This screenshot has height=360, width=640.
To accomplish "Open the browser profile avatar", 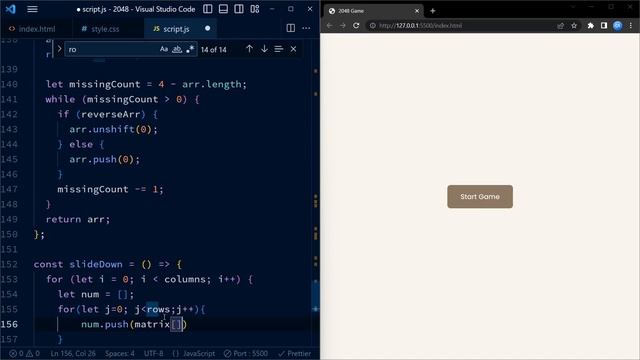I will coord(618,26).
